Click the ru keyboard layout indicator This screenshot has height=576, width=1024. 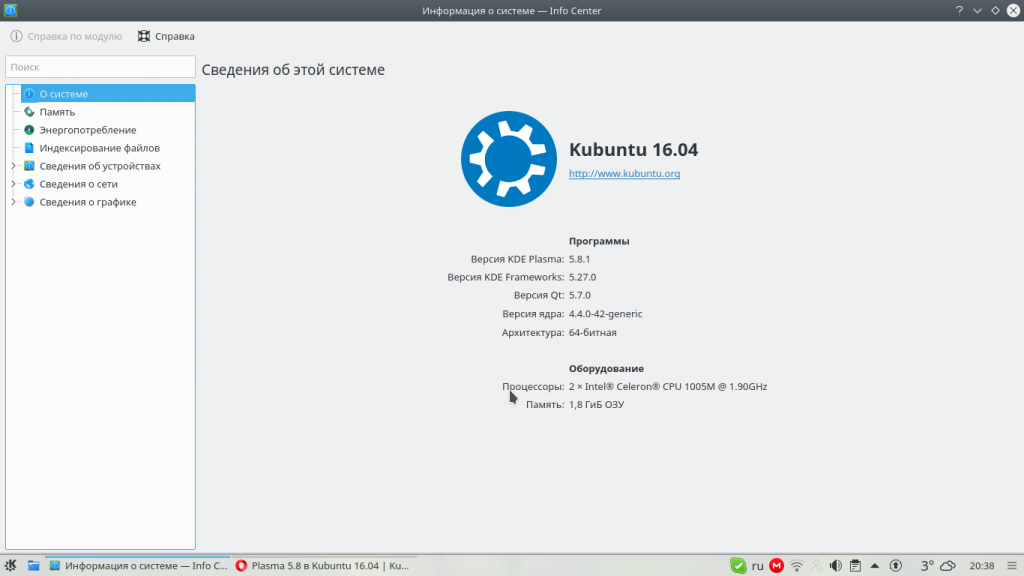point(758,566)
